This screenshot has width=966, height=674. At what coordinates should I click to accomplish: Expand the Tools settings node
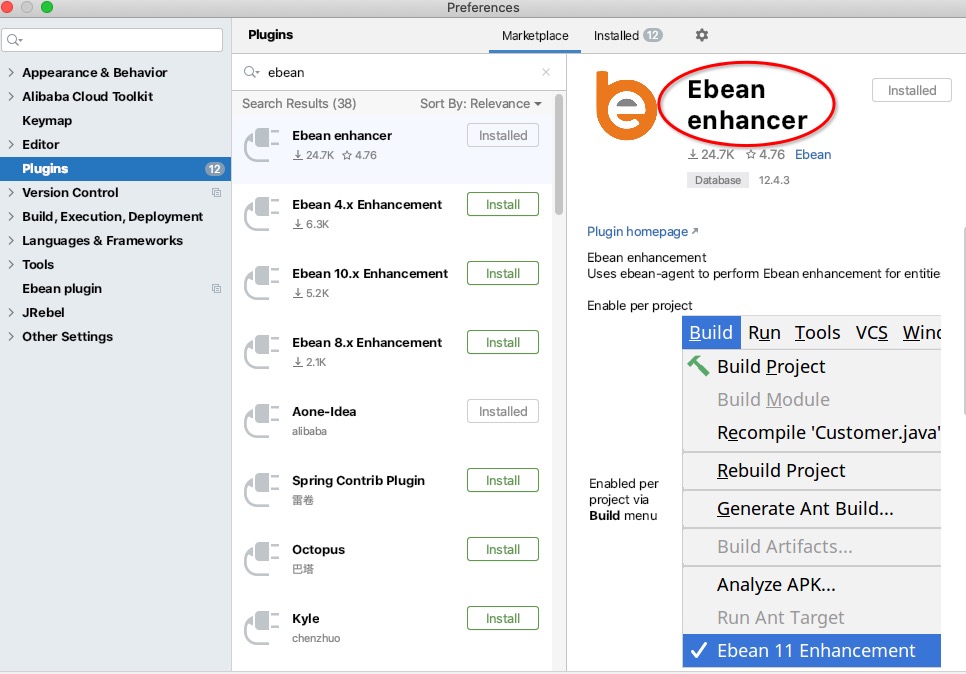10,264
